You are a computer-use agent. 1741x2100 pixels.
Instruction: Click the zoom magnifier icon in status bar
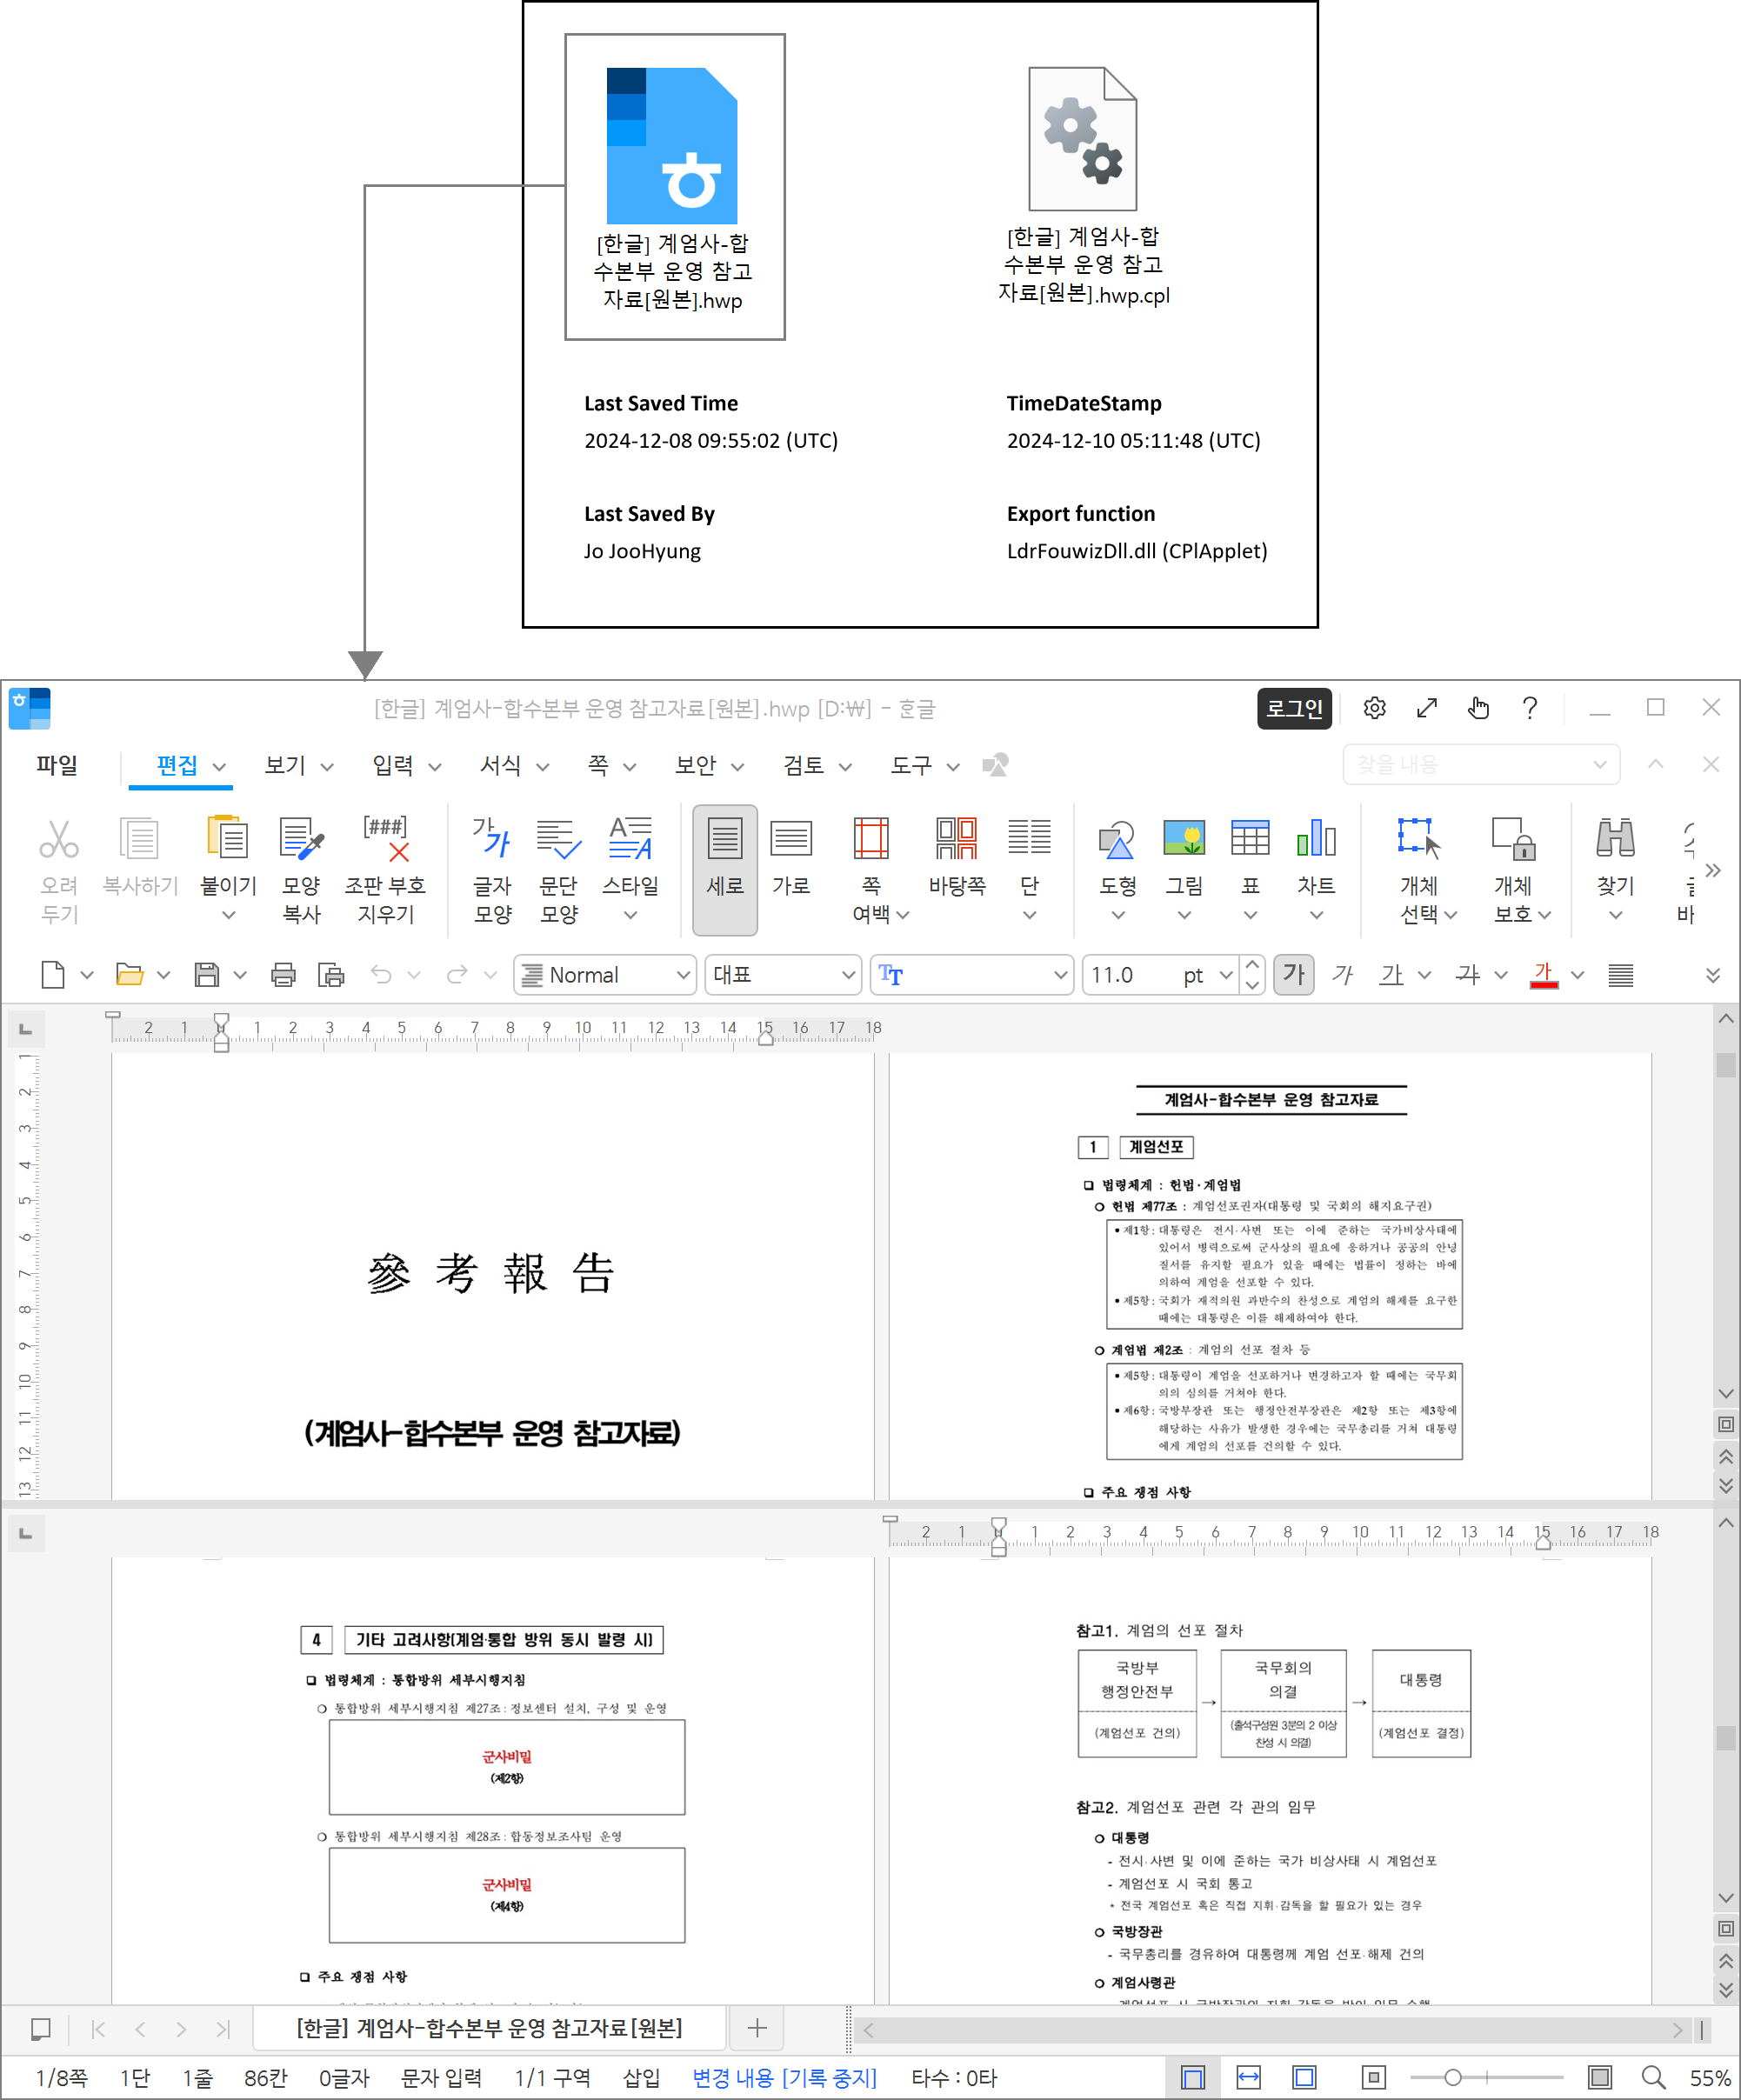[1654, 2077]
